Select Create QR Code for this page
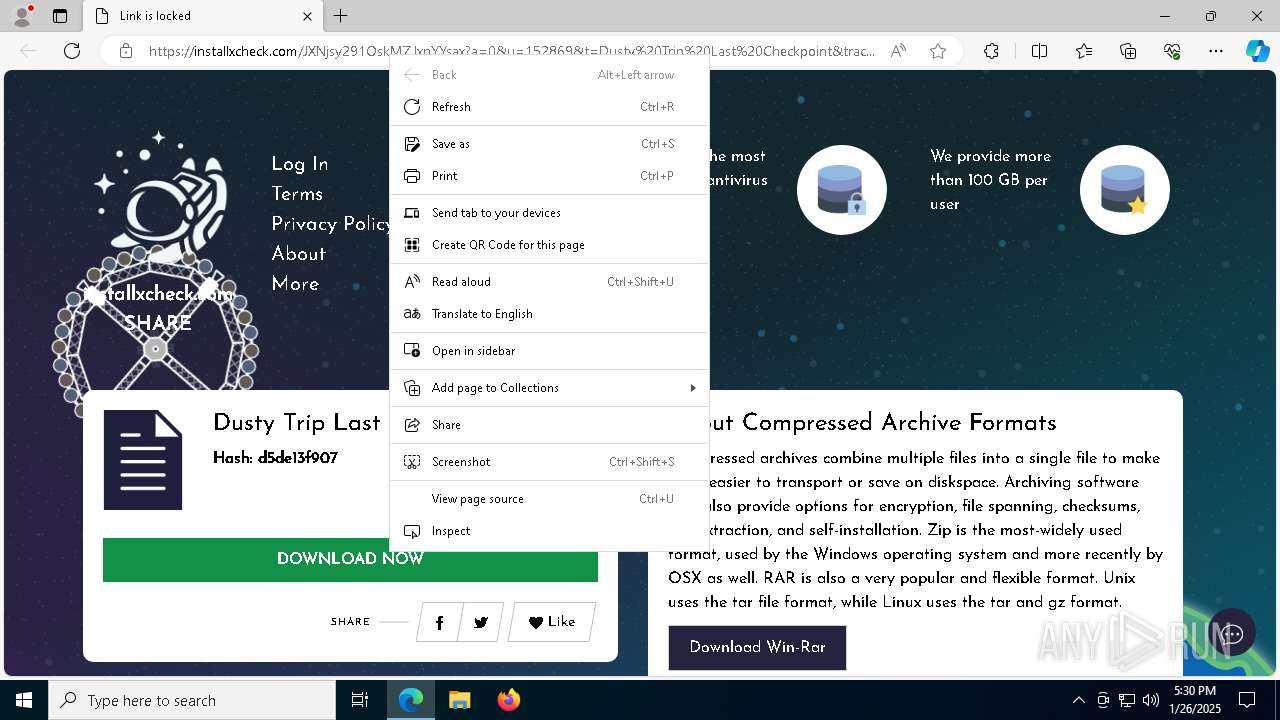Viewport: 1280px width, 720px height. point(549,245)
